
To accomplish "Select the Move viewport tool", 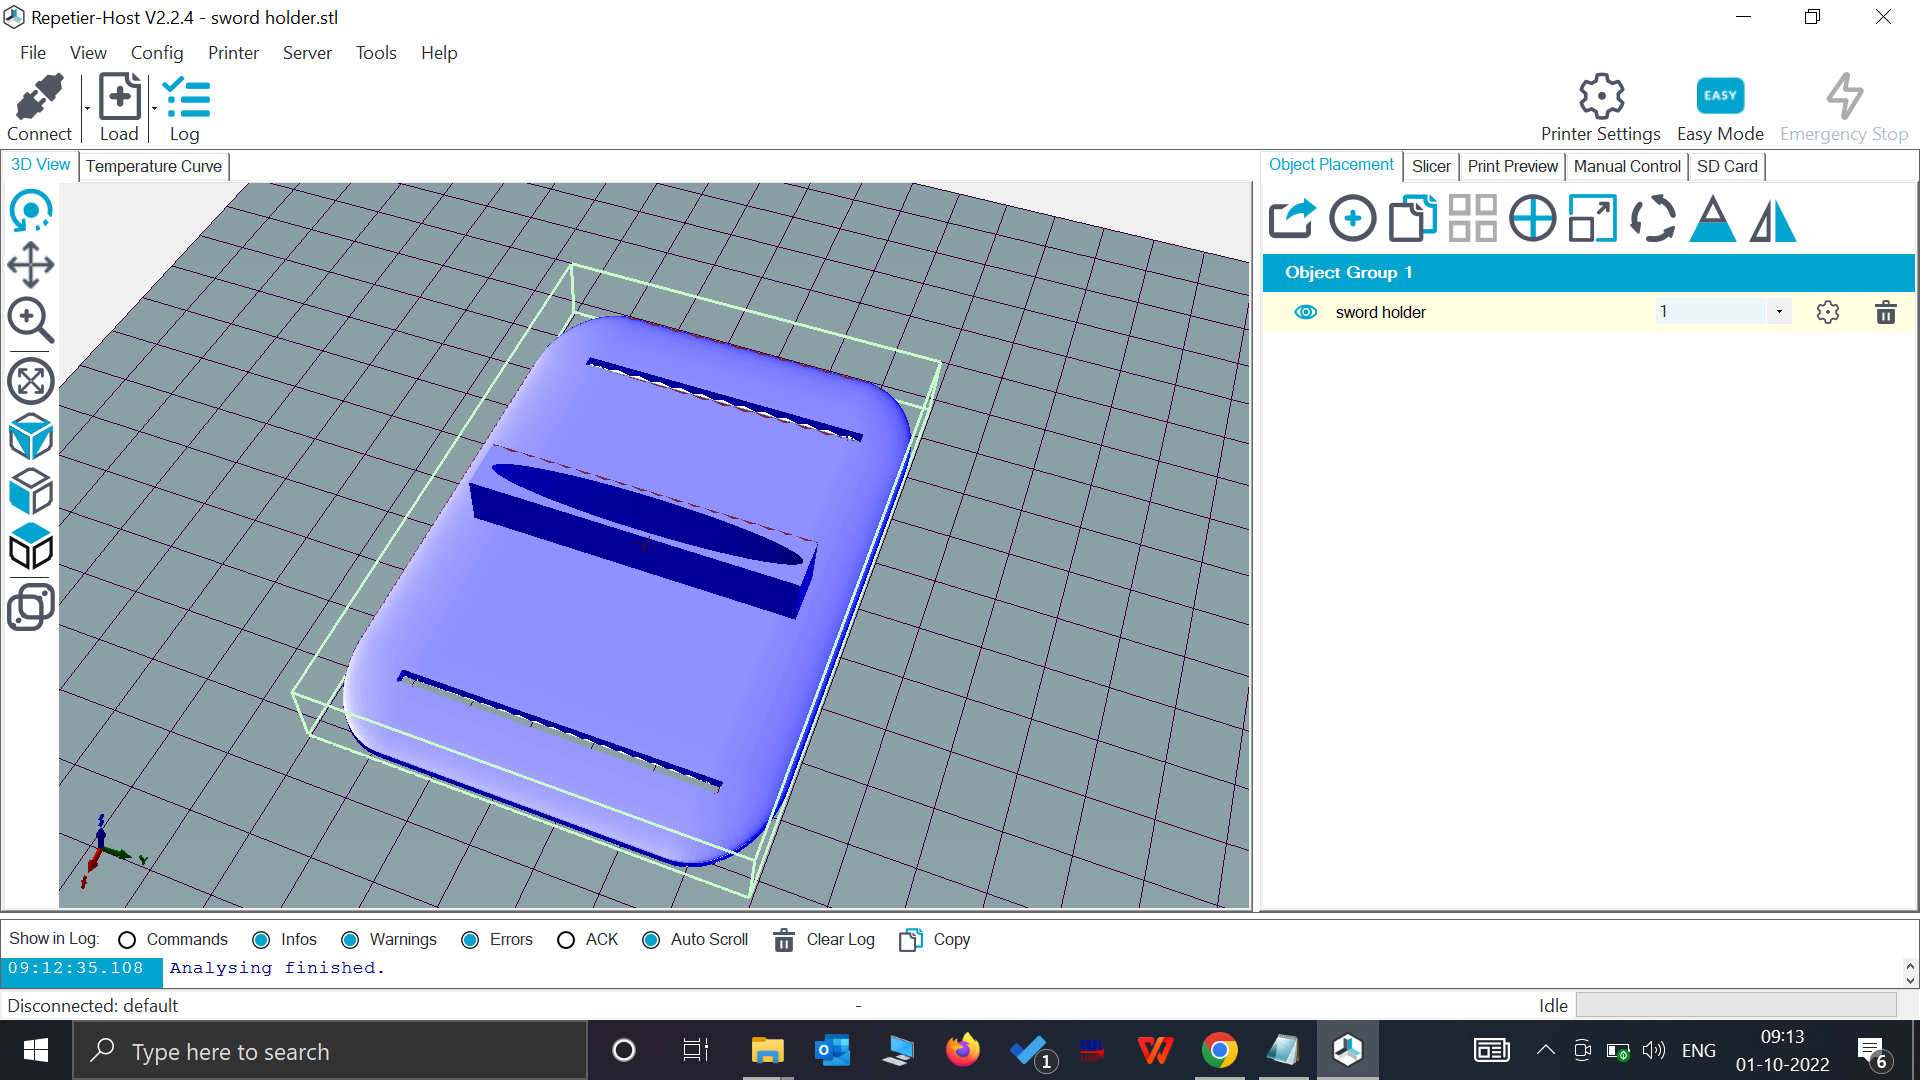I will point(30,266).
